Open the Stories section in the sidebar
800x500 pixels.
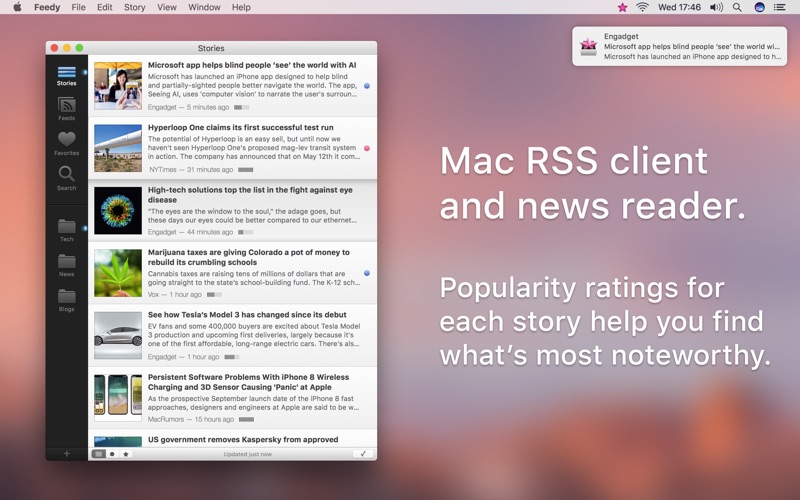coord(66,76)
